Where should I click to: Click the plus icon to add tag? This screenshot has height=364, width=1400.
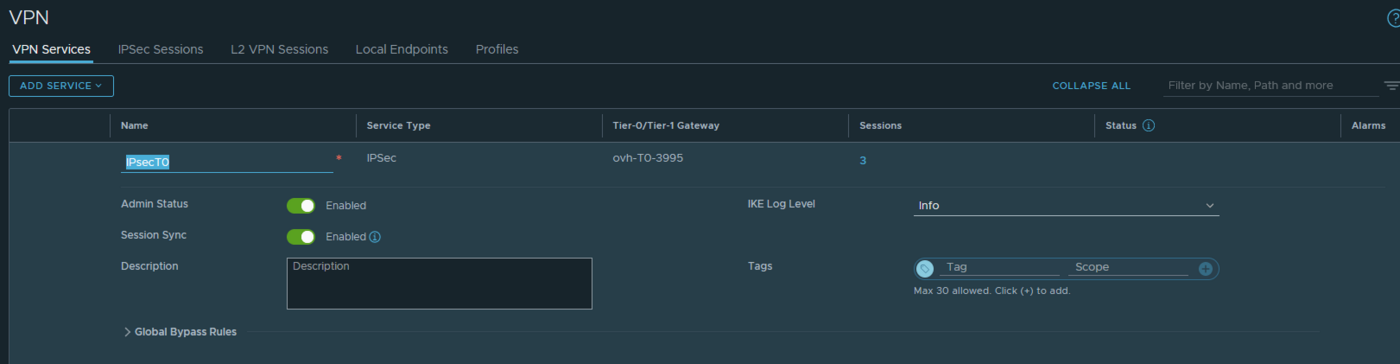tap(1205, 268)
